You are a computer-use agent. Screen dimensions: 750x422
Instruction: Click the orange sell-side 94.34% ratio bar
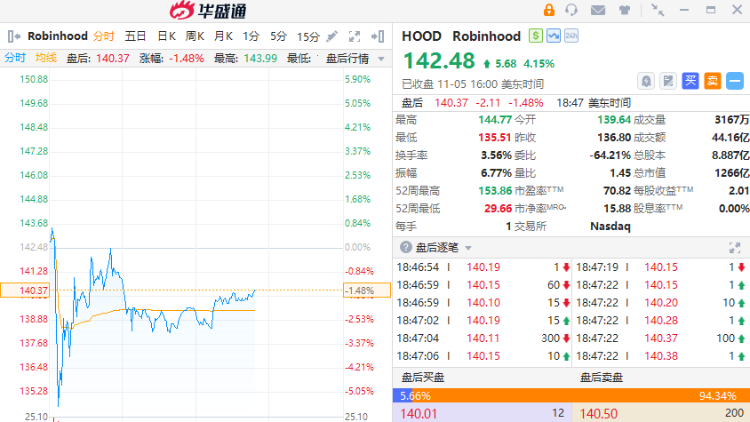pos(581,396)
